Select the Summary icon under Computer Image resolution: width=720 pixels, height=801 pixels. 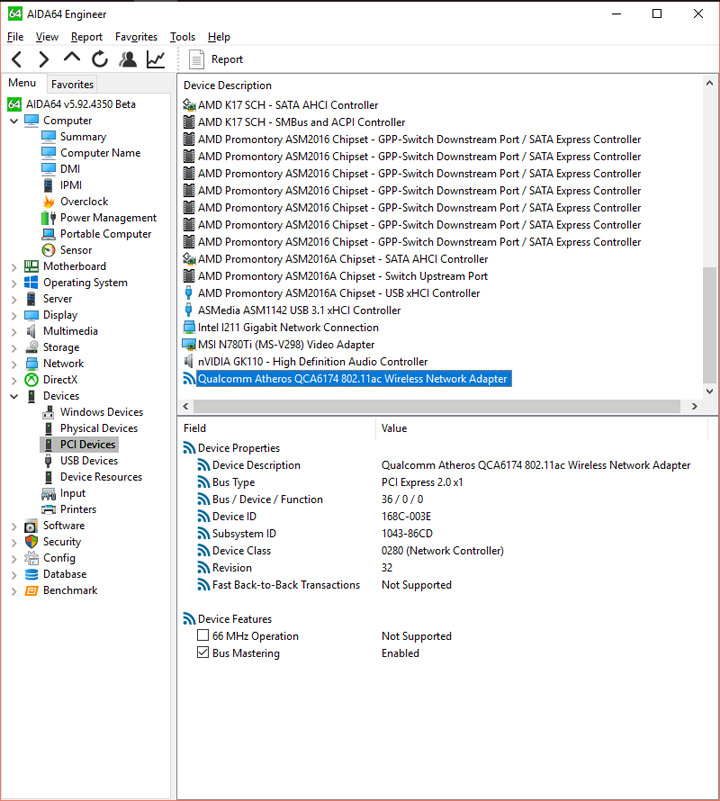[49, 136]
